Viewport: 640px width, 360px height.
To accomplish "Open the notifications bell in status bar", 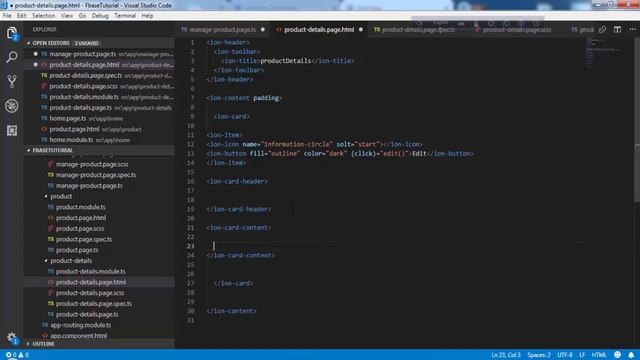I will [x=631, y=355].
